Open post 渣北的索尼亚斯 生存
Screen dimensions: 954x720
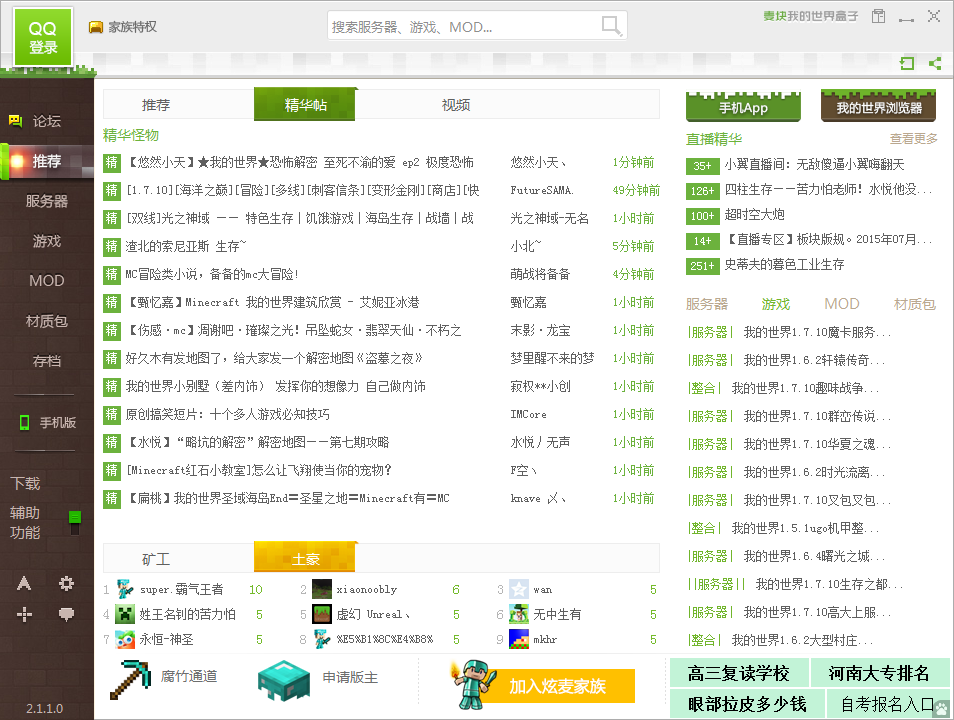[186, 246]
